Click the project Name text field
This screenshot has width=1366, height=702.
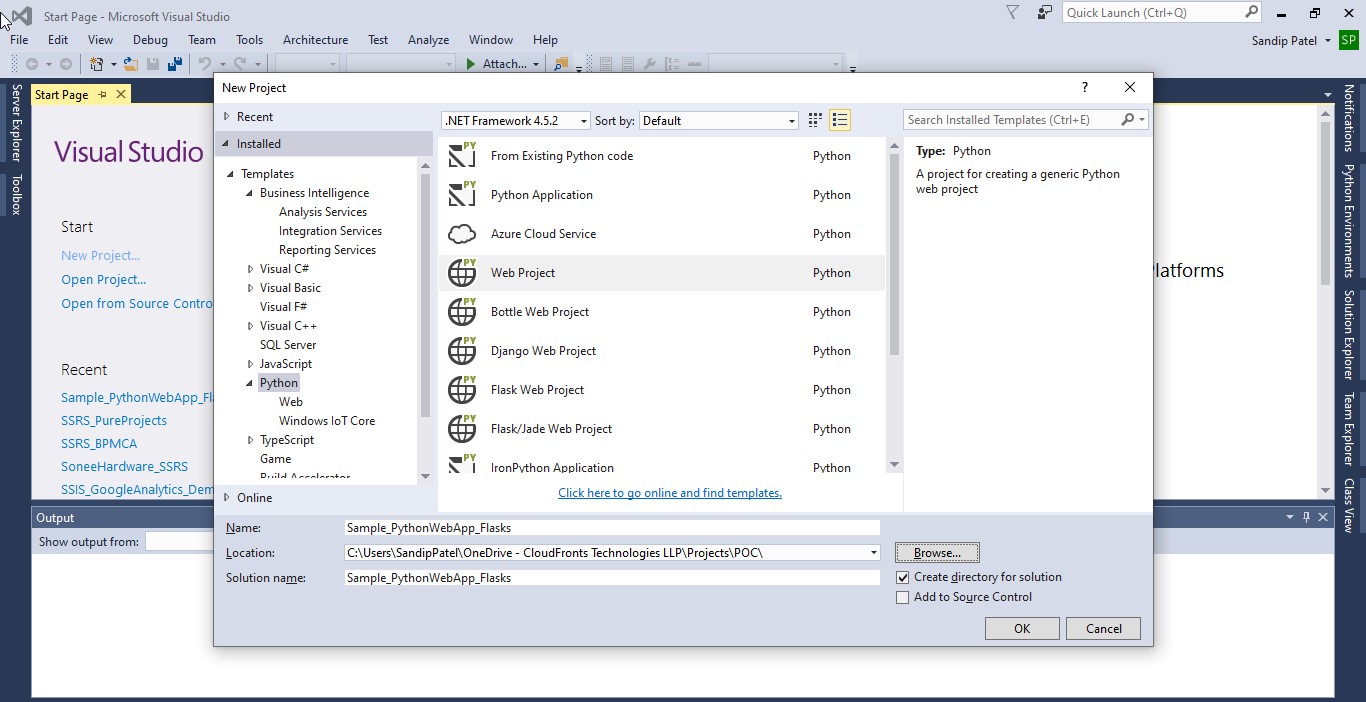click(611, 527)
